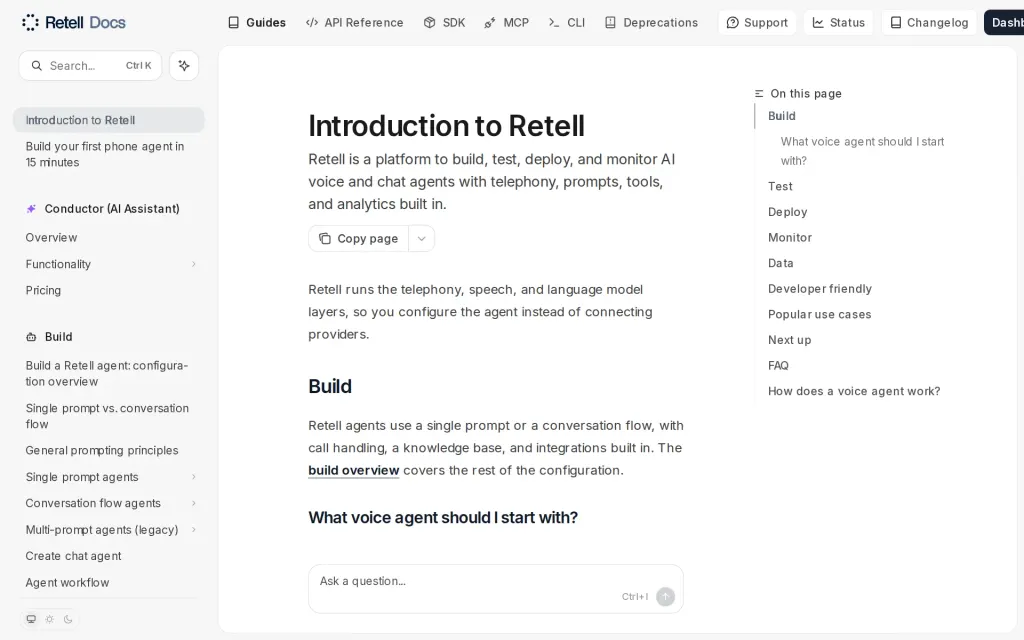Open the AI sparkle assistant button
1024x640 pixels.
(x=184, y=65)
